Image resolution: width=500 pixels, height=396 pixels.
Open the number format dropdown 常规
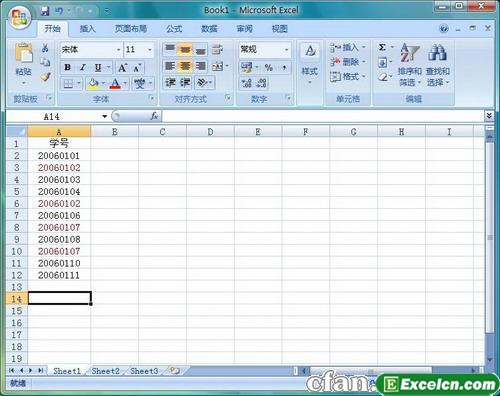pyautogui.click(x=286, y=50)
